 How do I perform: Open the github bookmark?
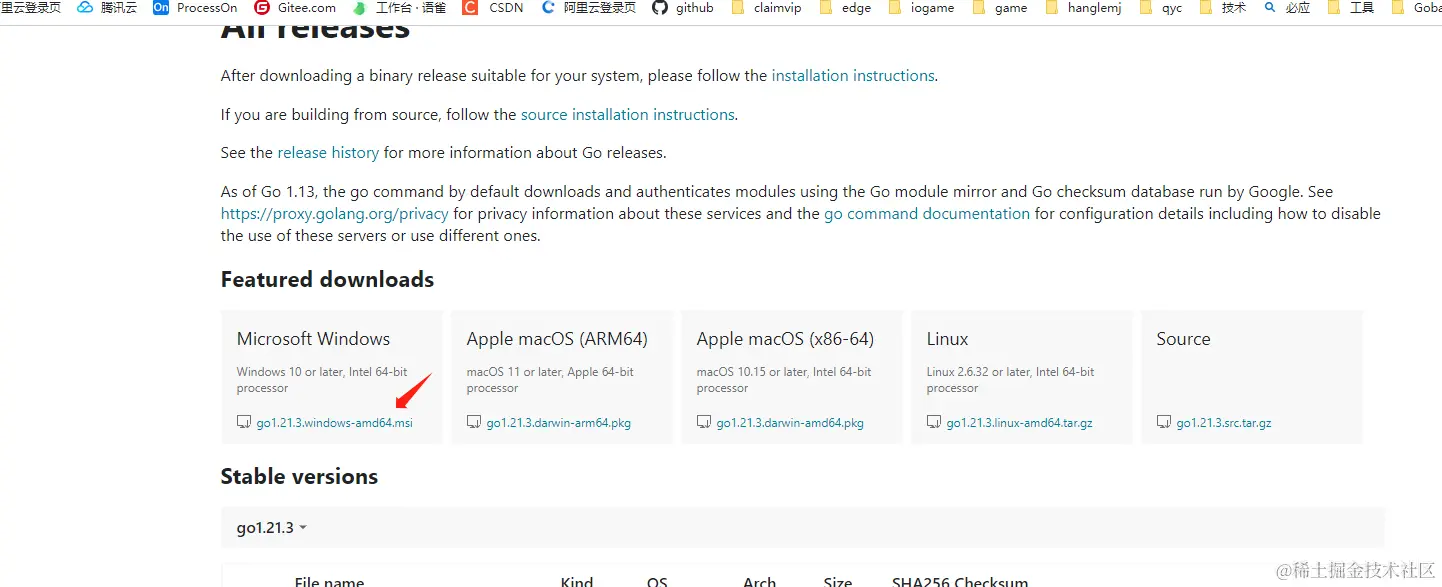point(683,8)
